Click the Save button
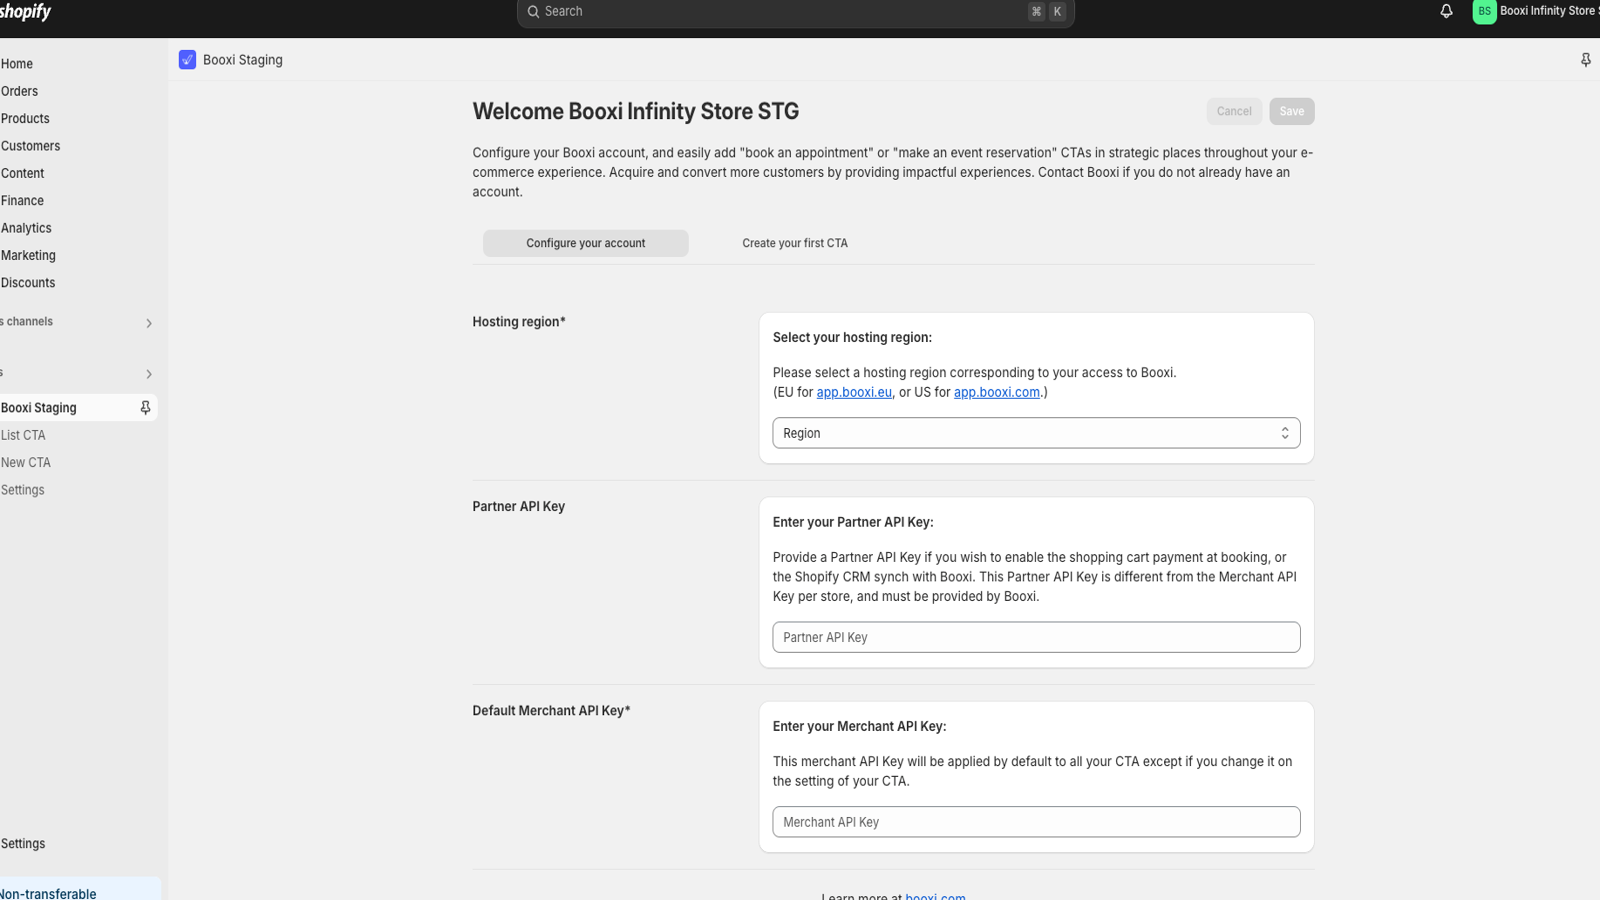Viewport: 1600px width, 900px height. tap(1291, 111)
